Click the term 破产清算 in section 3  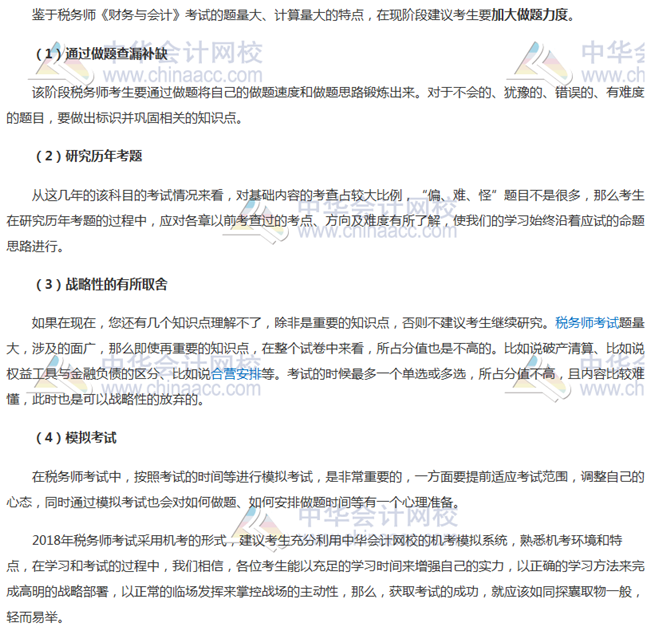[x=552, y=348]
